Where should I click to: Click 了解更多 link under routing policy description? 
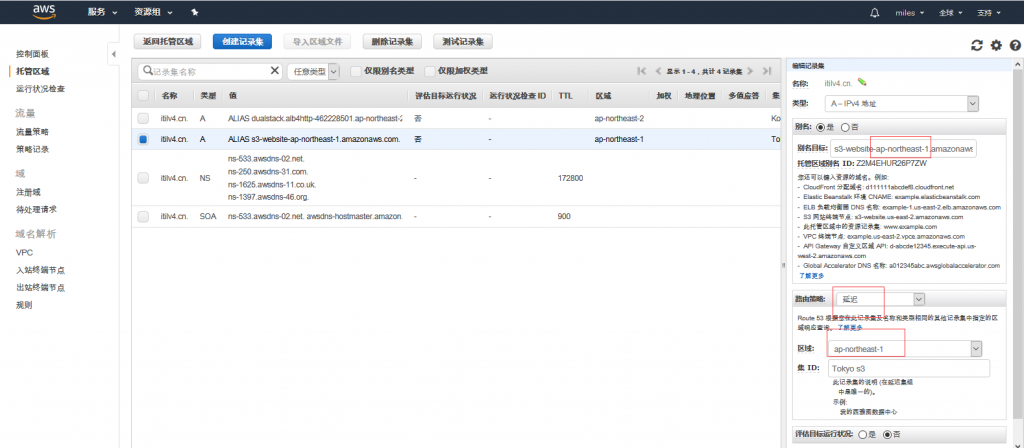(x=850, y=327)
